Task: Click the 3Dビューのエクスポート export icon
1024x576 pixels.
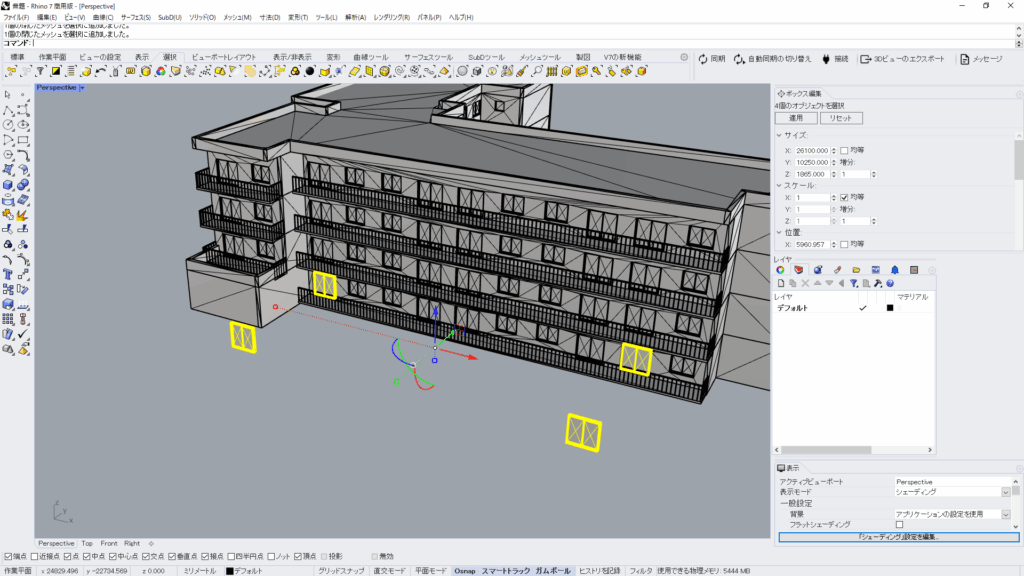Action: click(x=866, y=59)
